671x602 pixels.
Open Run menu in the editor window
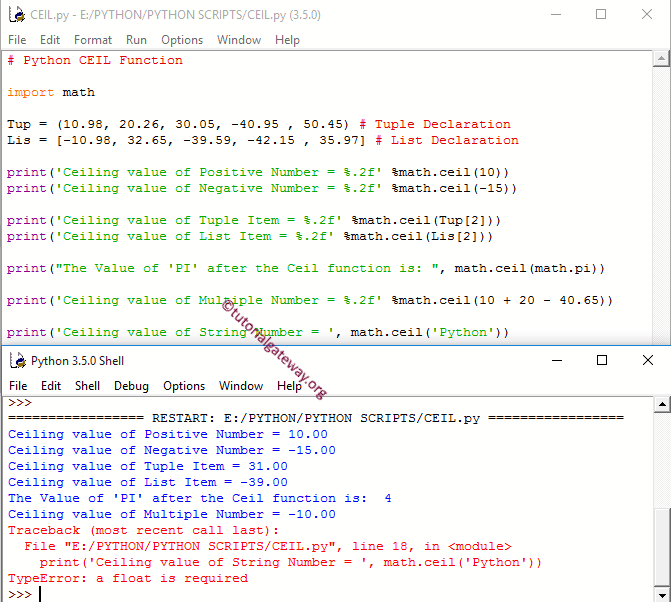click(x=136, y=40)
